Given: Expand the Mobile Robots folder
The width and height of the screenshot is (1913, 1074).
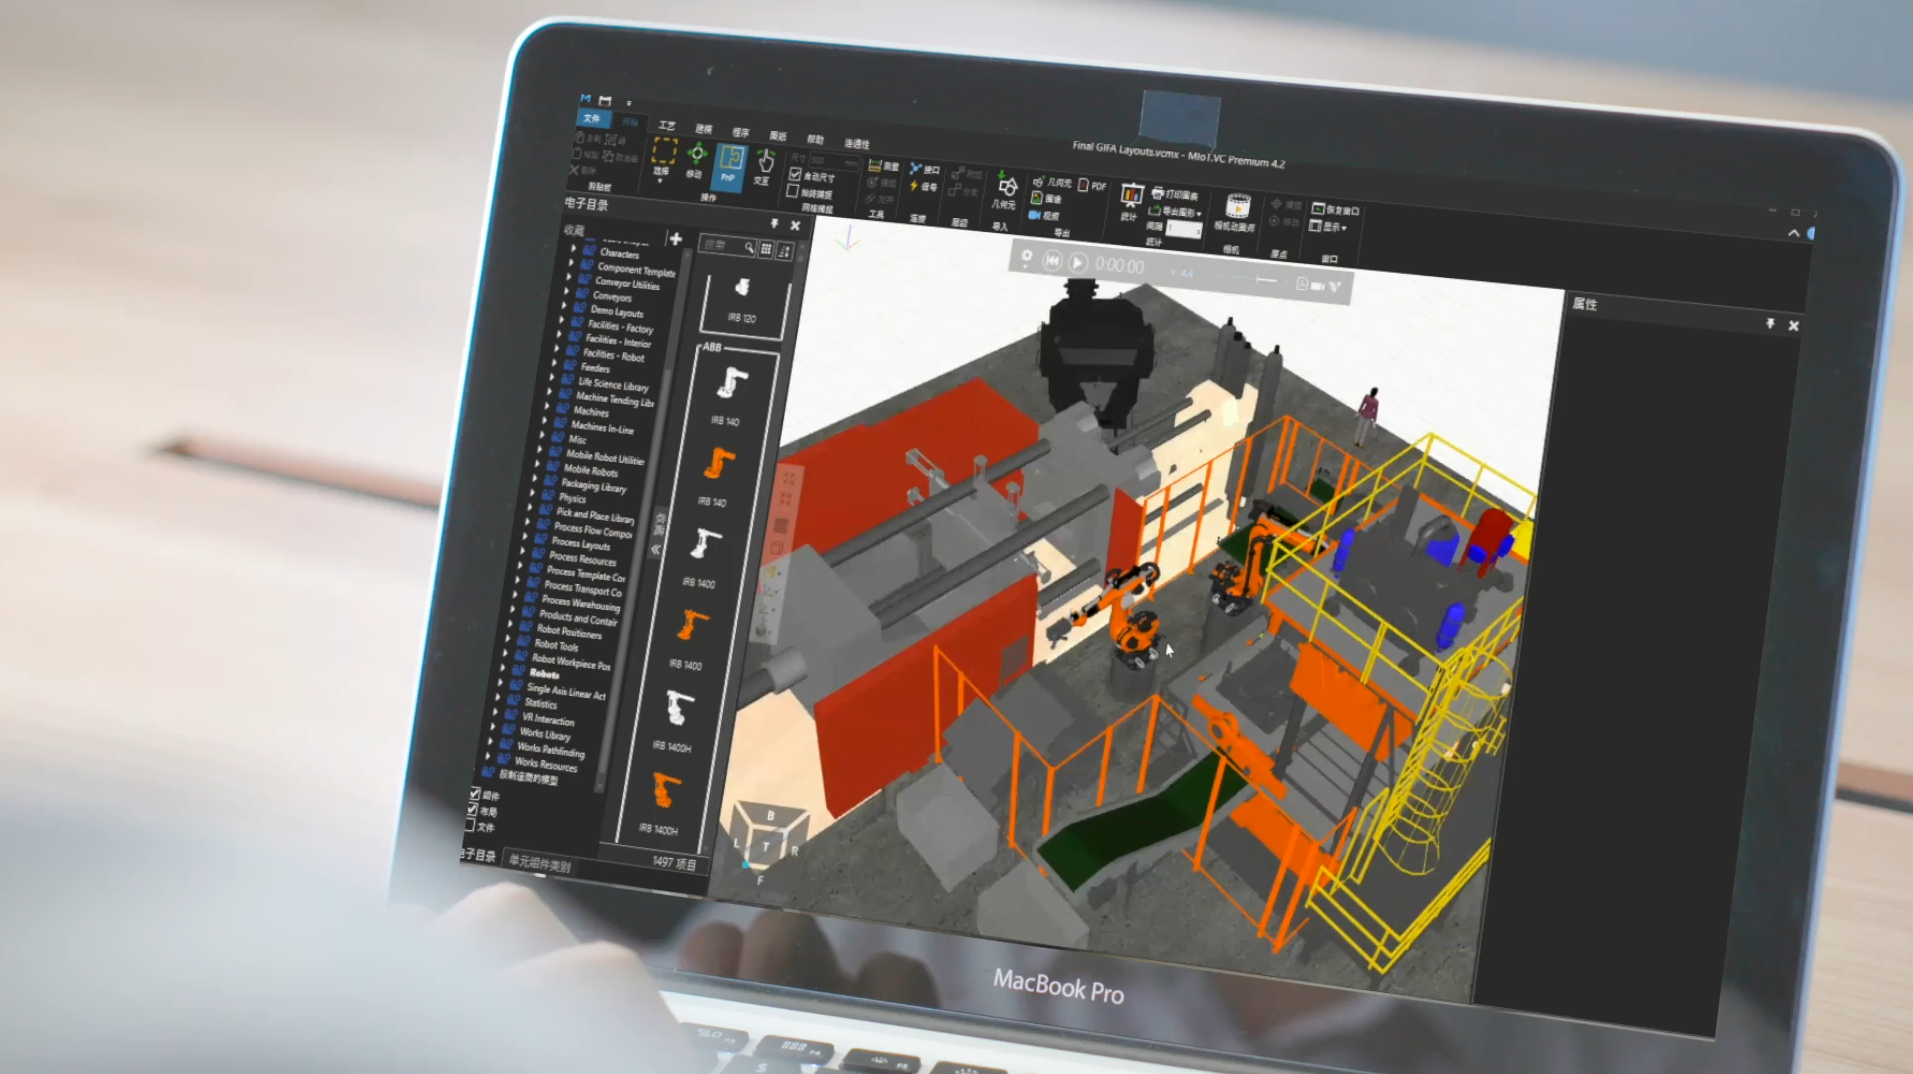Looking at the screenshot, I should coord(536,466).
